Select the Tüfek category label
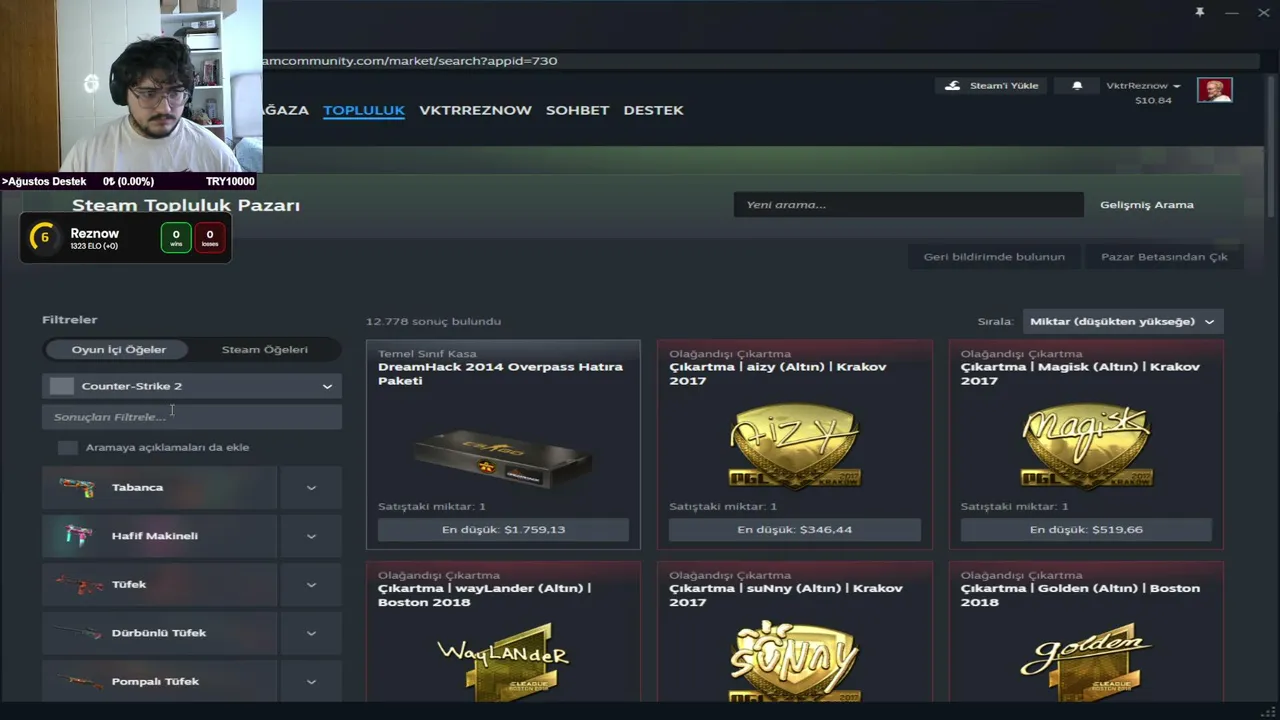The image size is (1280, 720). [x=129, y=585]
